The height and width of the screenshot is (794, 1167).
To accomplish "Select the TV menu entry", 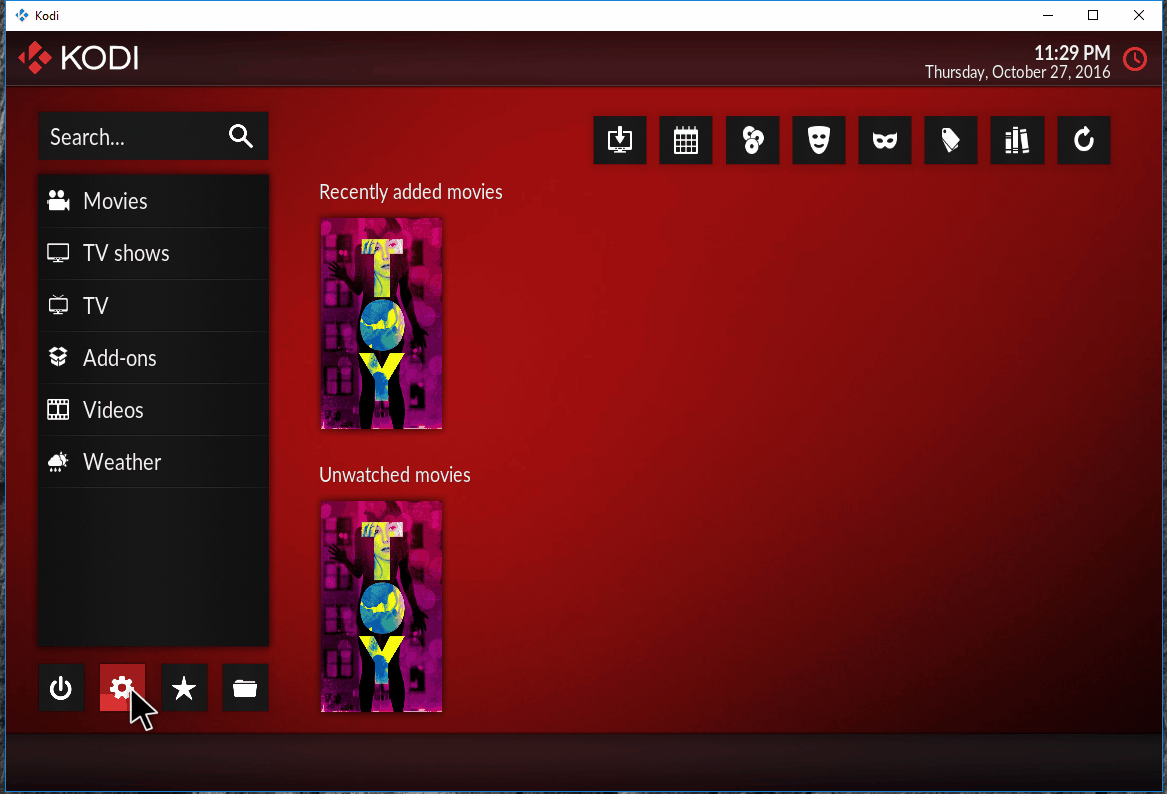I will tap(153, 305).
